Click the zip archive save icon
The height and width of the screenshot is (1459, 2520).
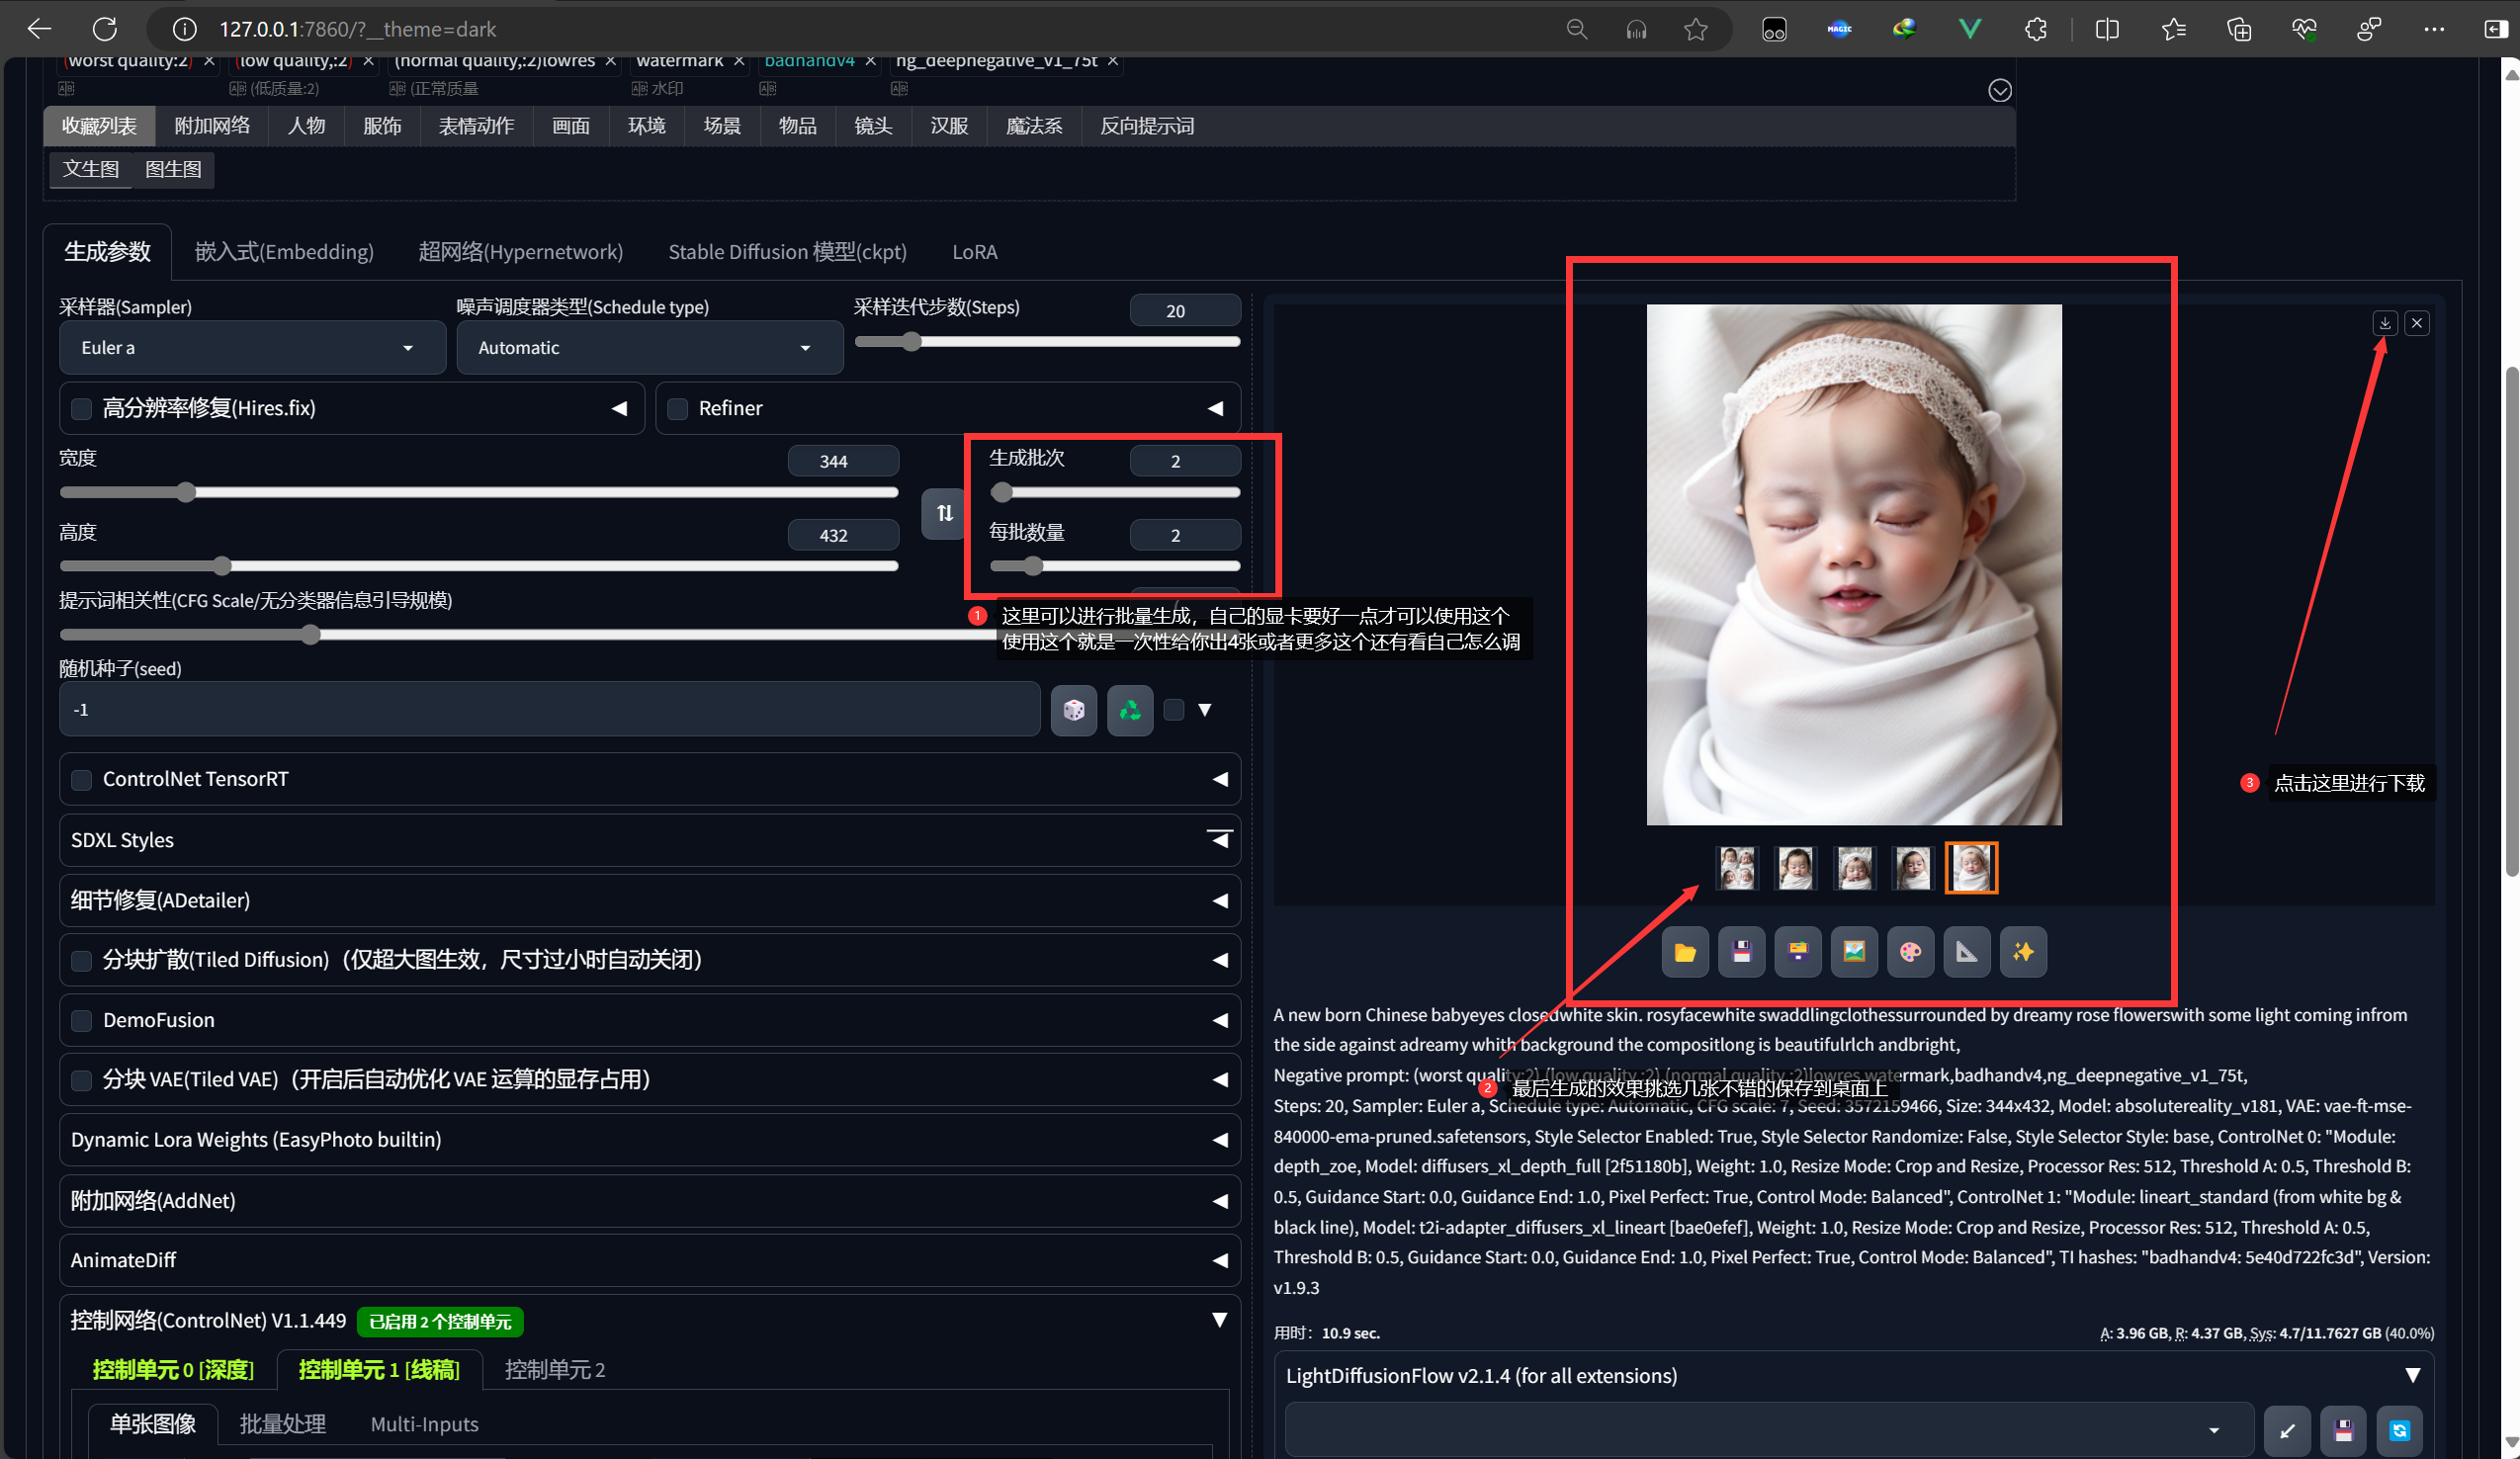[1798, 952]
